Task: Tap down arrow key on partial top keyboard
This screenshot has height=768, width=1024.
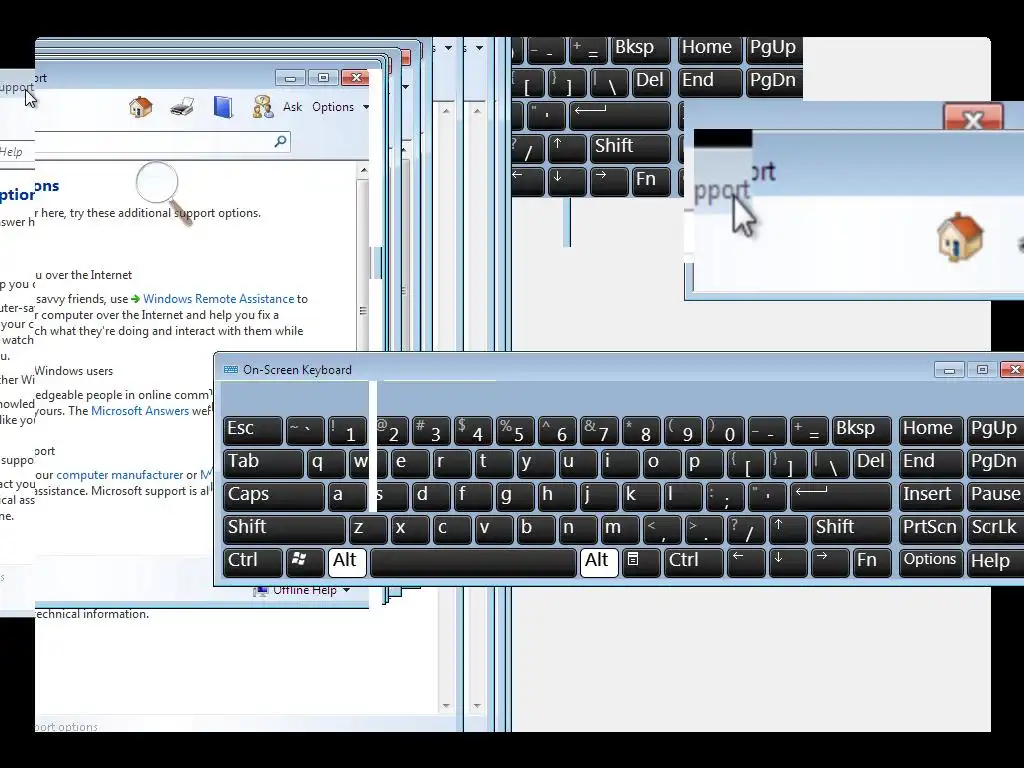Action: click(567, 180)
